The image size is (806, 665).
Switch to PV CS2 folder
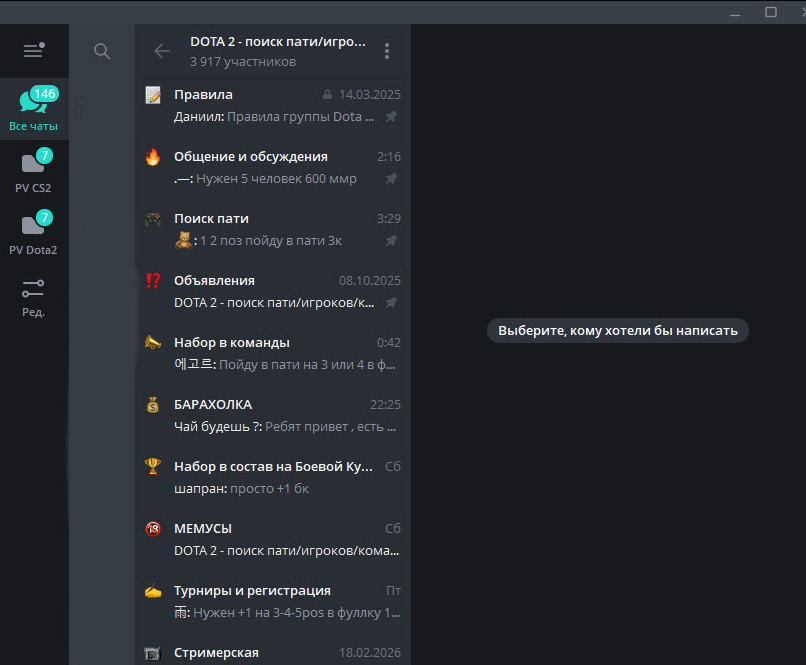pos(34,171)
